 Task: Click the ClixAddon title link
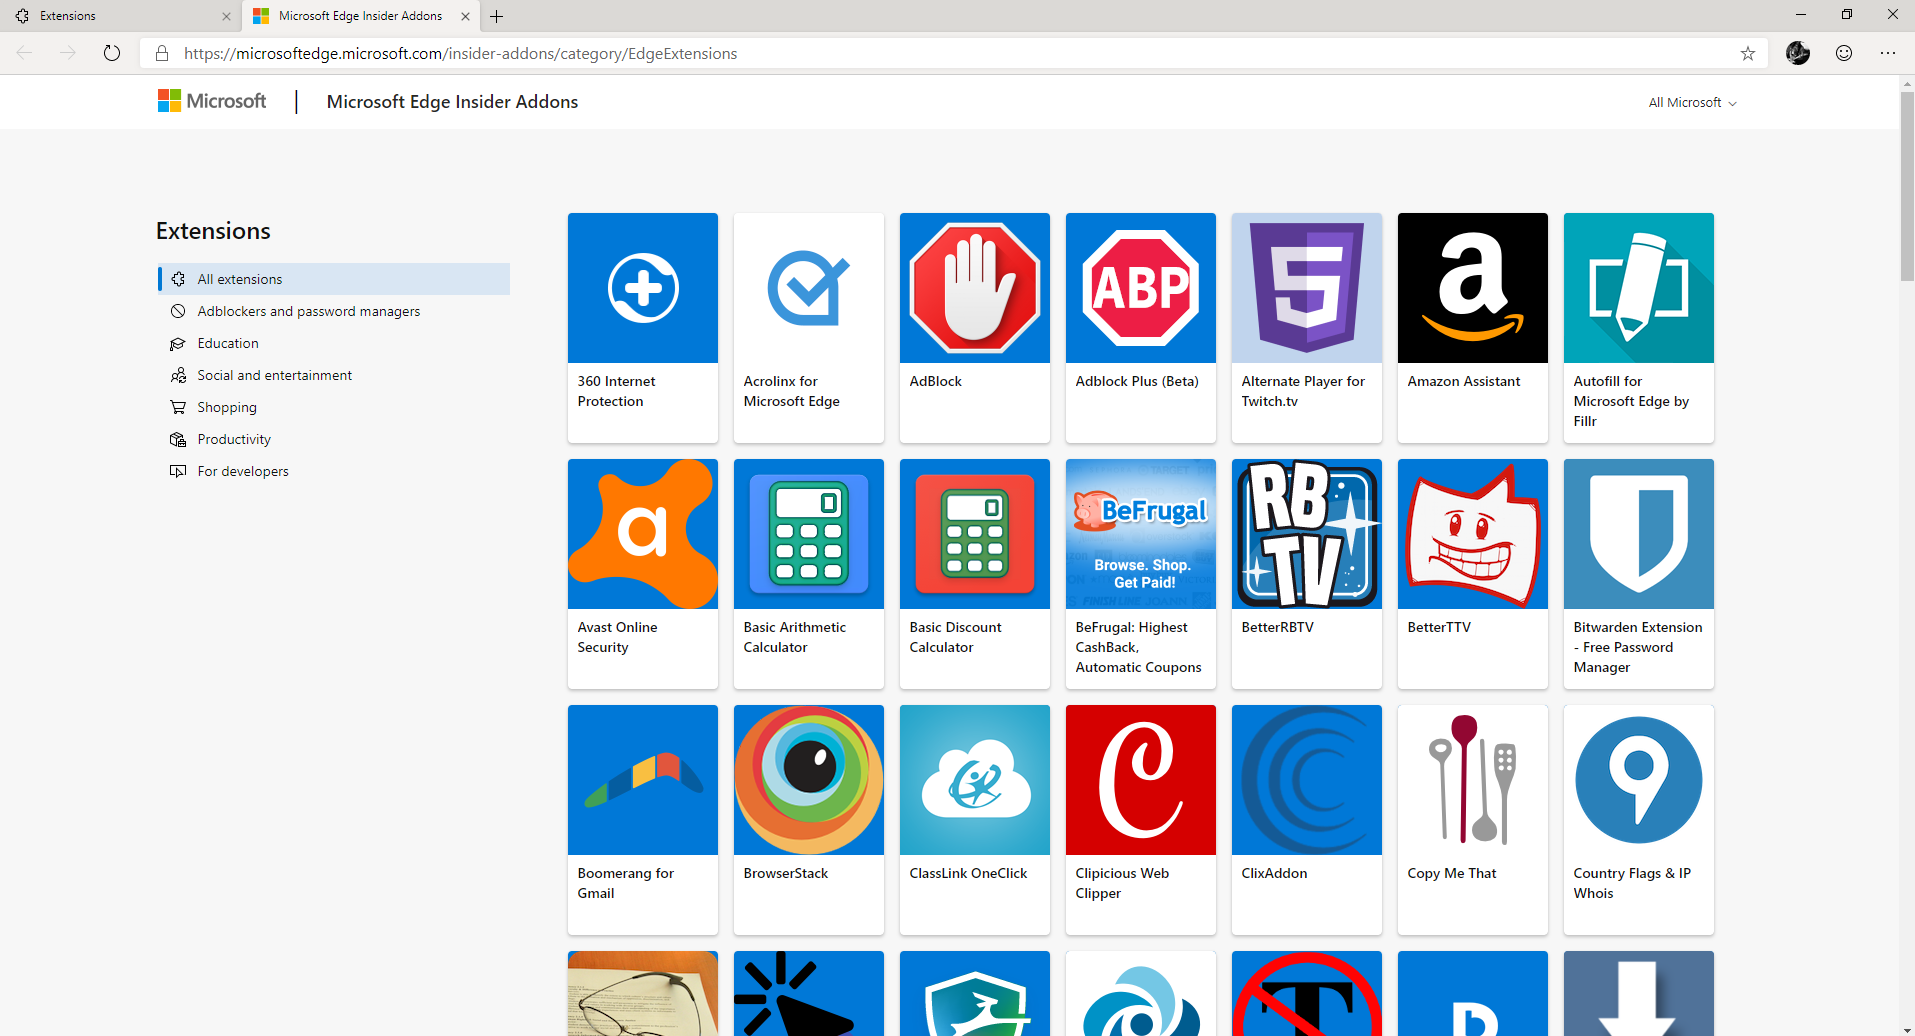pos(1274,873)
